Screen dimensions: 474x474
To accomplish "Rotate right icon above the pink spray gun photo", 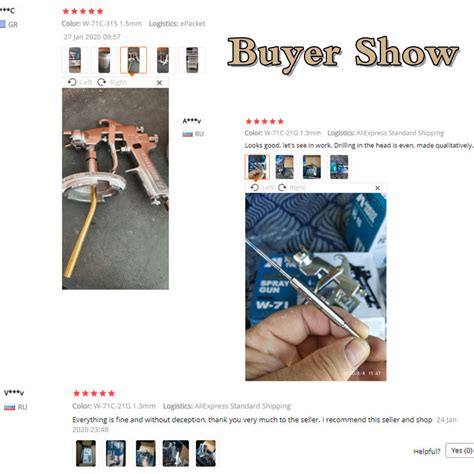I will click(x=102, y=82).
